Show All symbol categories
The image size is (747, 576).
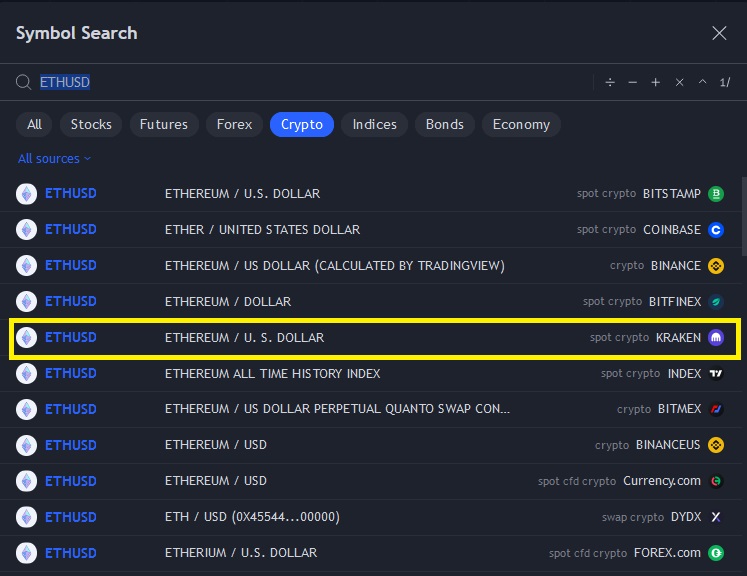(x=35, y=124)
